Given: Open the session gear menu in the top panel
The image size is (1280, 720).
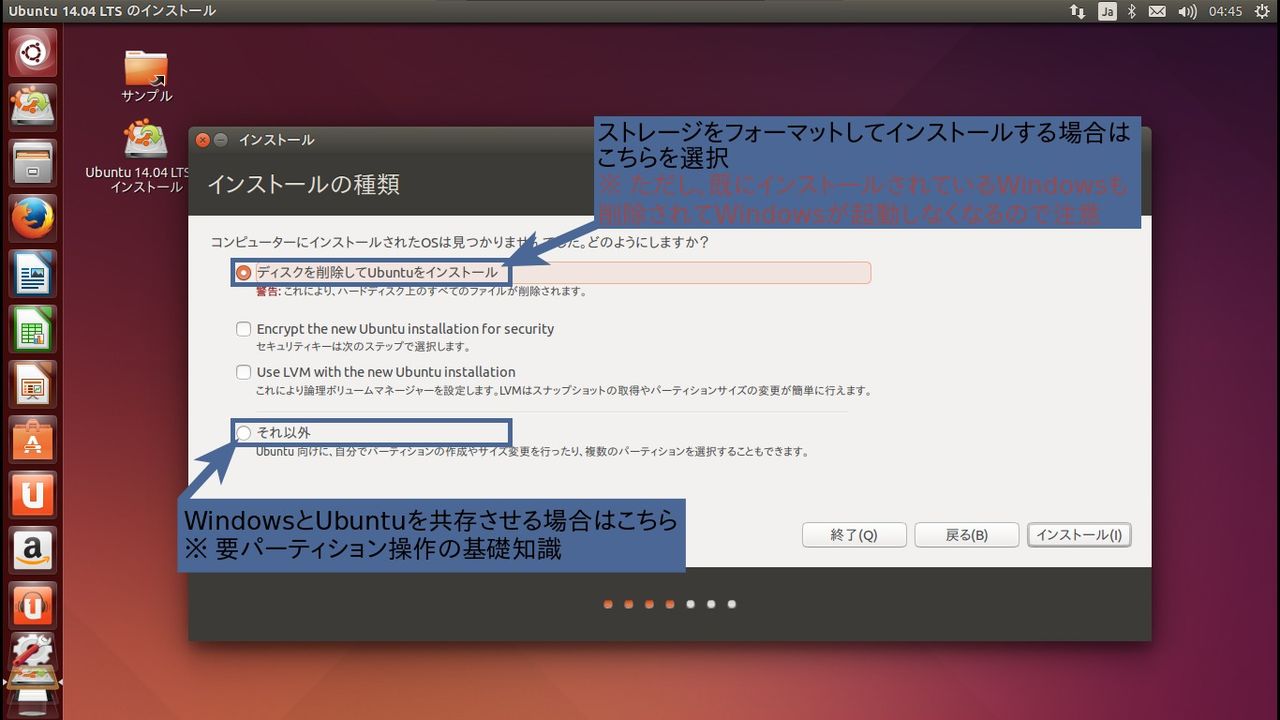Looking at the screenshot, I should [x=1261, y=11].
